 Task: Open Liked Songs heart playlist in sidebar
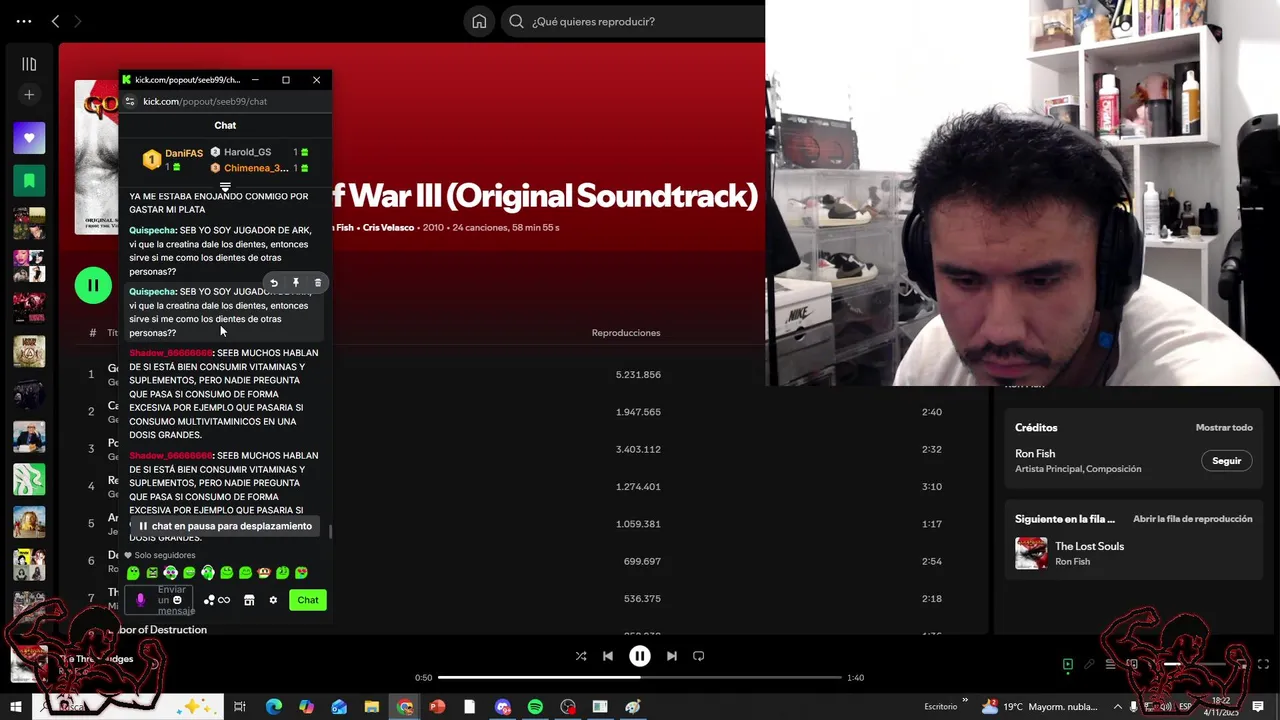[29, 138]
